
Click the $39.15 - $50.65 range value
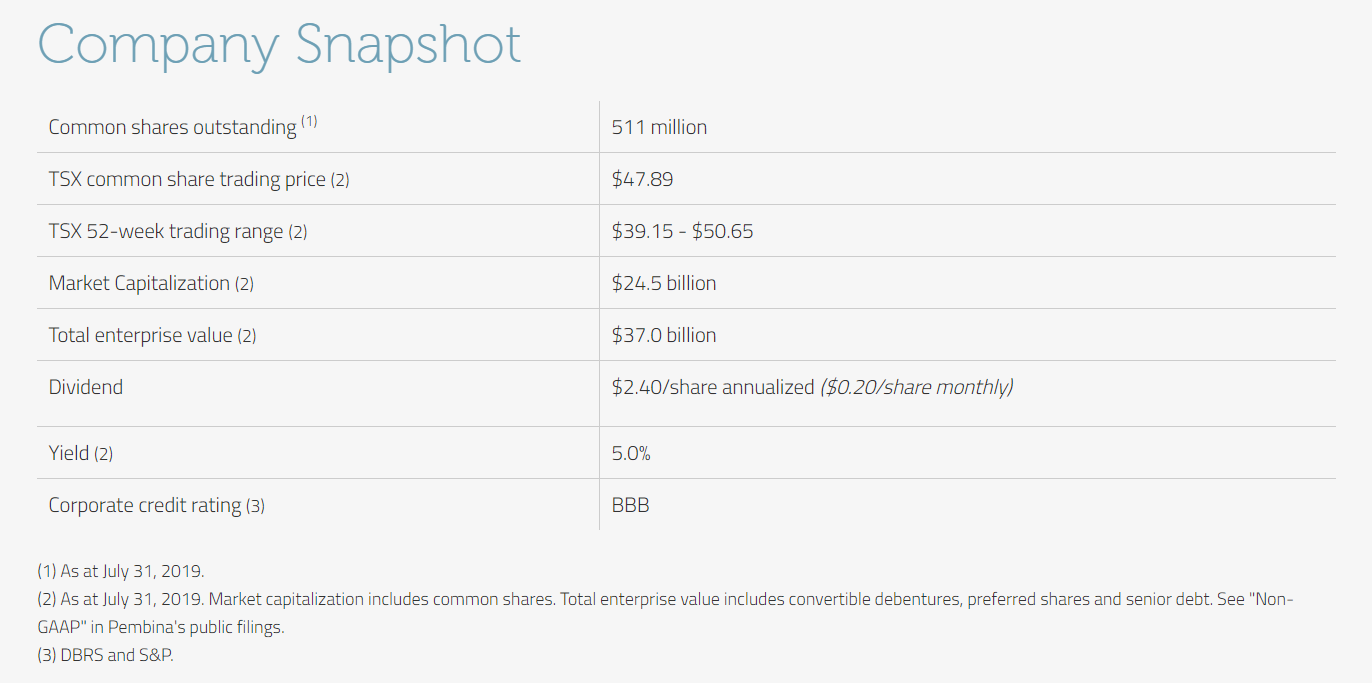[x=682, y=232]
